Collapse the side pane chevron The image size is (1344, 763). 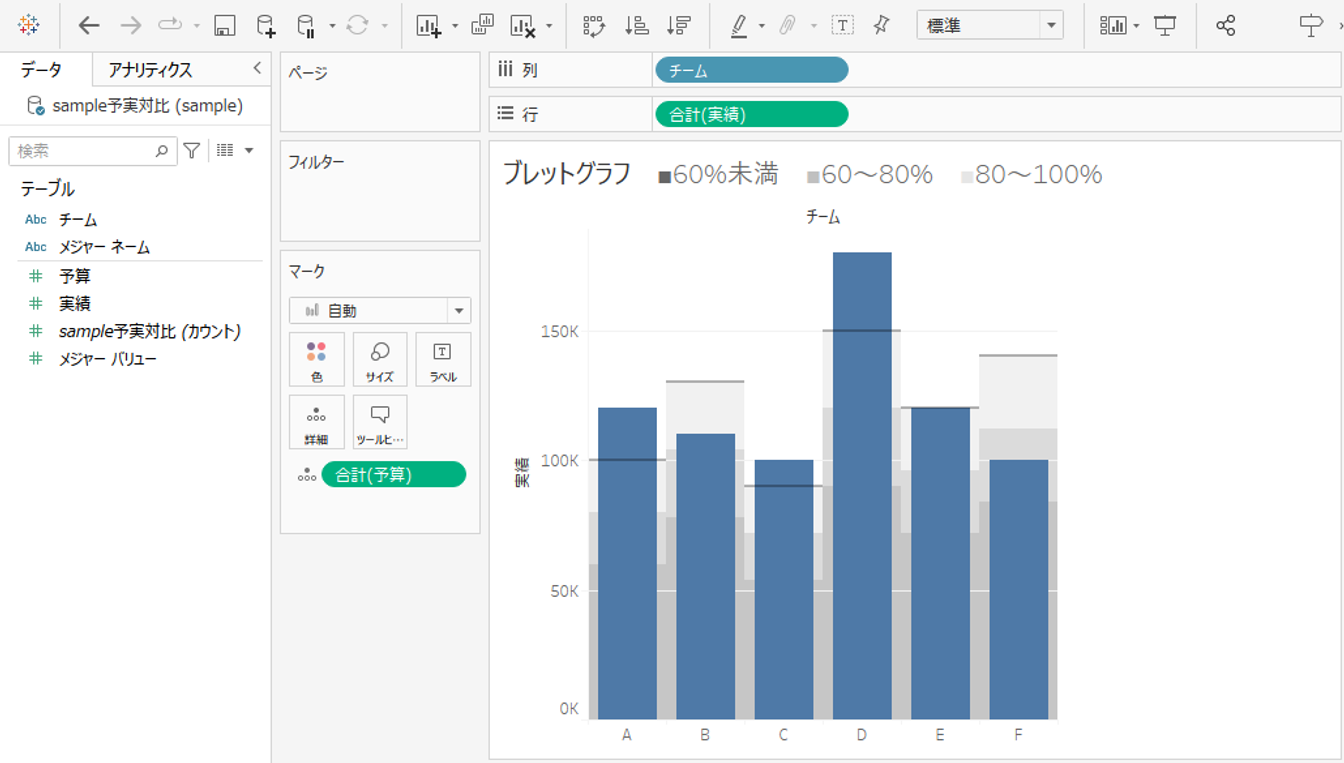(x=257, y=68)
